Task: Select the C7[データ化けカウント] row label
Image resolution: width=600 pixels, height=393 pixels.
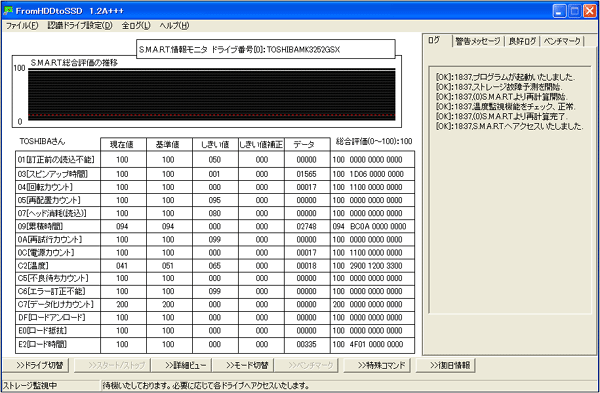Action: point(55,304)
